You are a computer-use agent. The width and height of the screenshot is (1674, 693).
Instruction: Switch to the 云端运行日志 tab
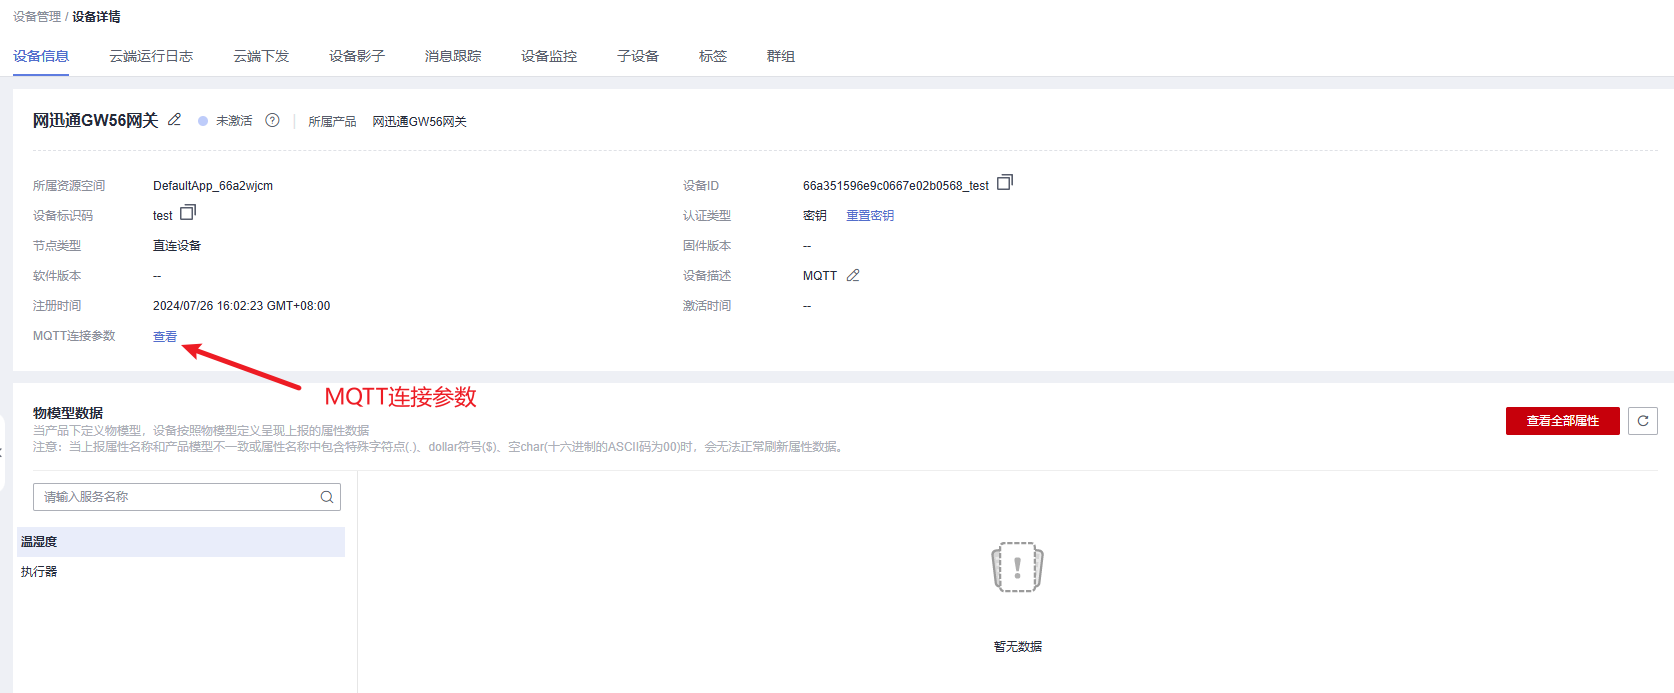click(x=151, y=56)
